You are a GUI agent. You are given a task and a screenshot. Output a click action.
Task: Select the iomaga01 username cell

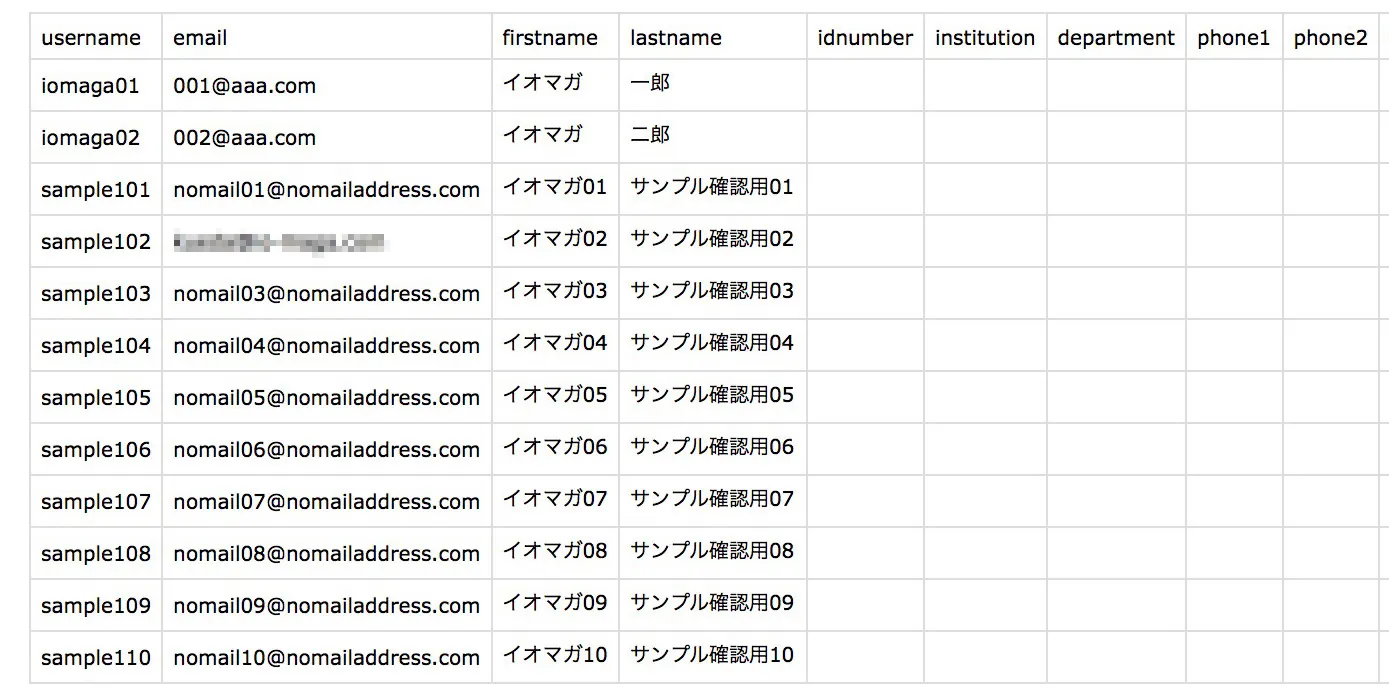(x=90, y=86)
